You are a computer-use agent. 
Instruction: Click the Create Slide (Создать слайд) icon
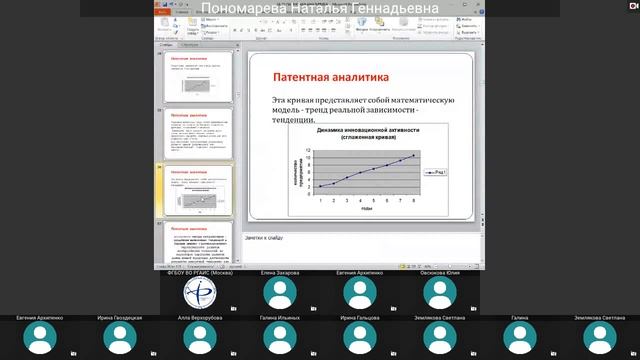pyautogui.click(x=192, y=22)
